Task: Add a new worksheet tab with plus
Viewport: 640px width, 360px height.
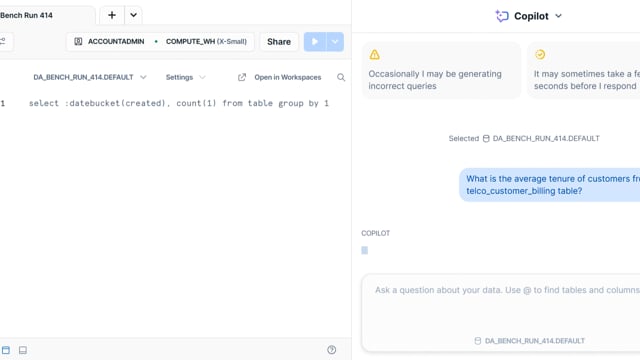Action: pos(112,16)
